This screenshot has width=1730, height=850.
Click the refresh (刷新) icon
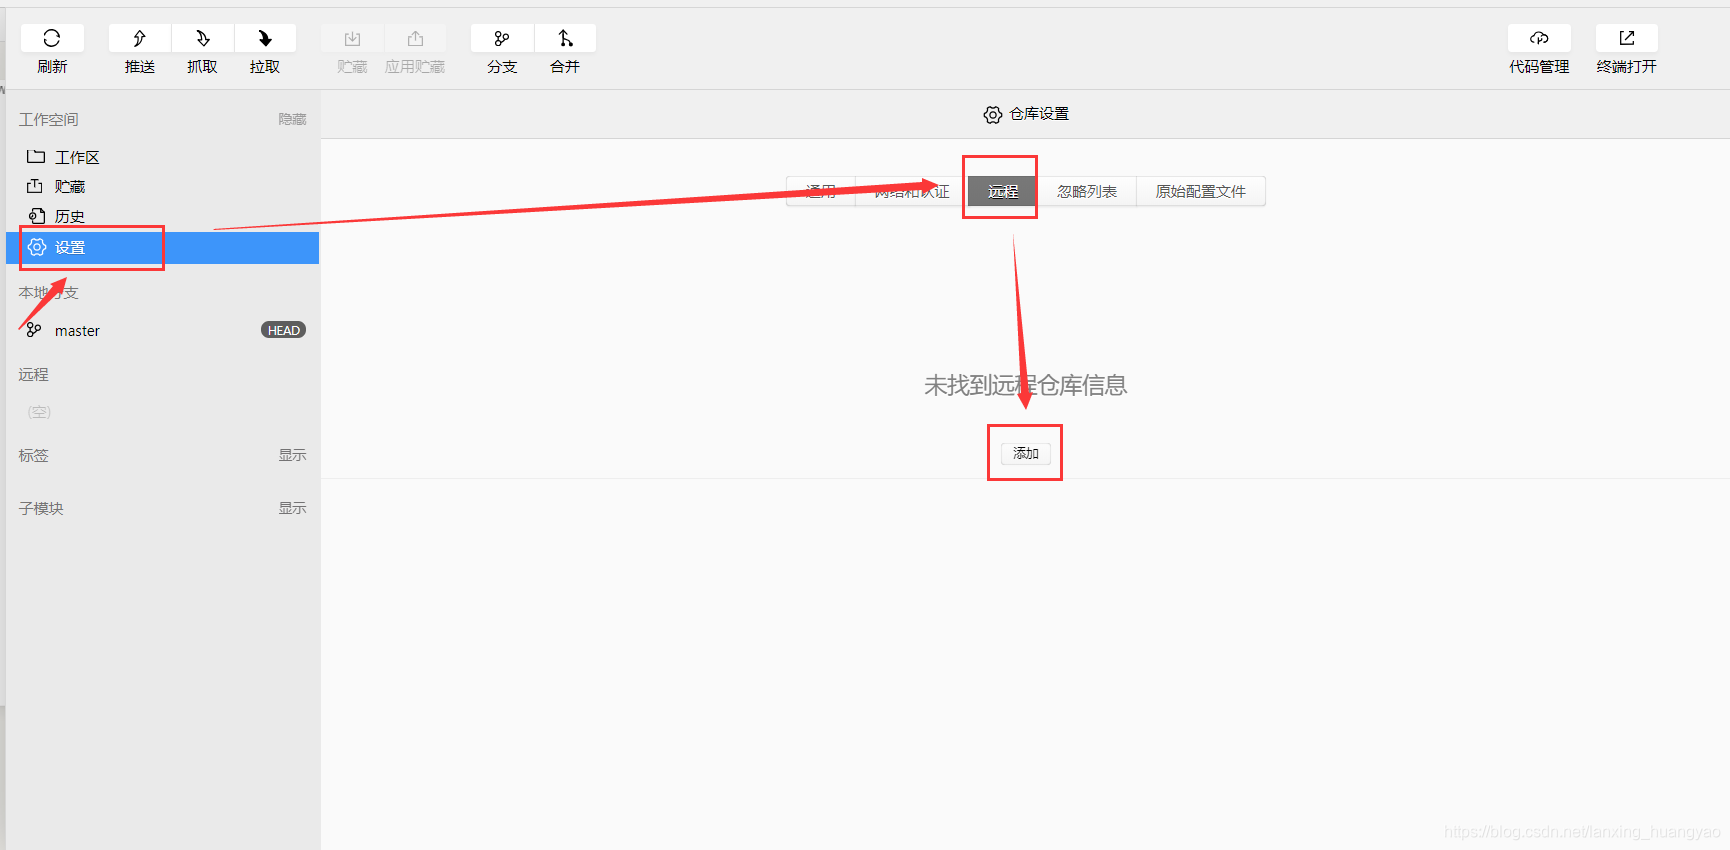(x=52, y=38)
